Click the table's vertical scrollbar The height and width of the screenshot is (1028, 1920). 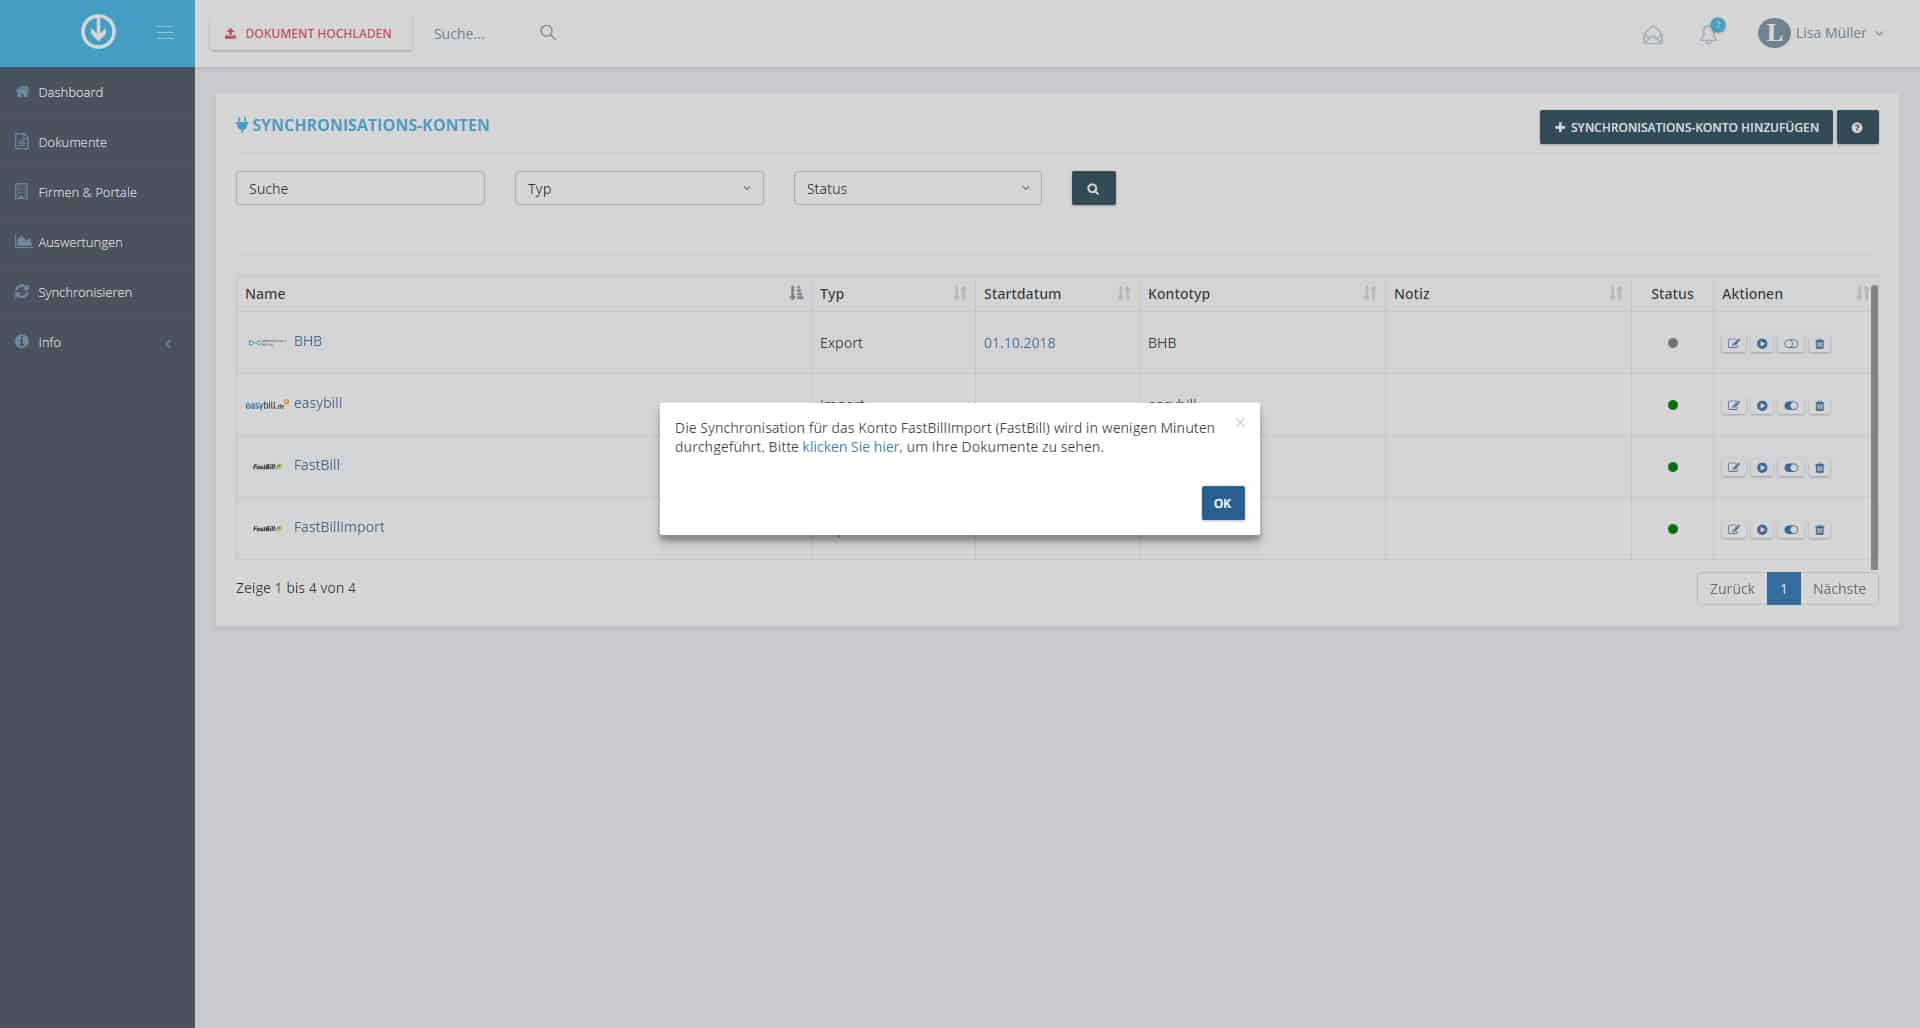[x=1874, y=427]
